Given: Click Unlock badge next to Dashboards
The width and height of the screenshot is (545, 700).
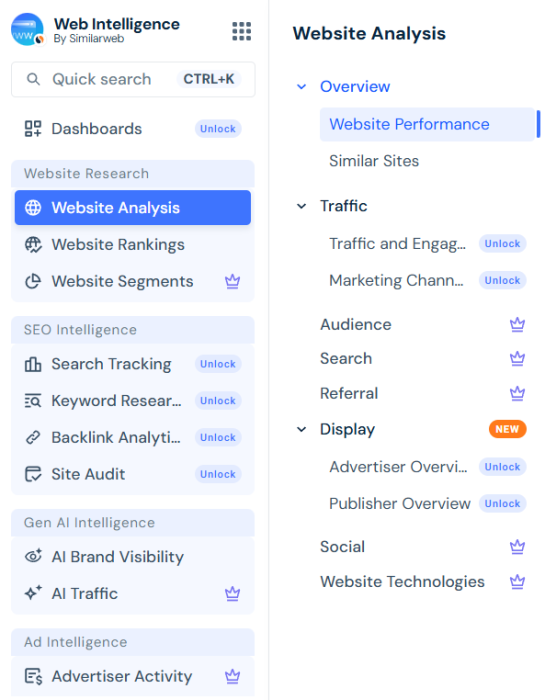Looking at the screenshot, I should tap(218, 129).
